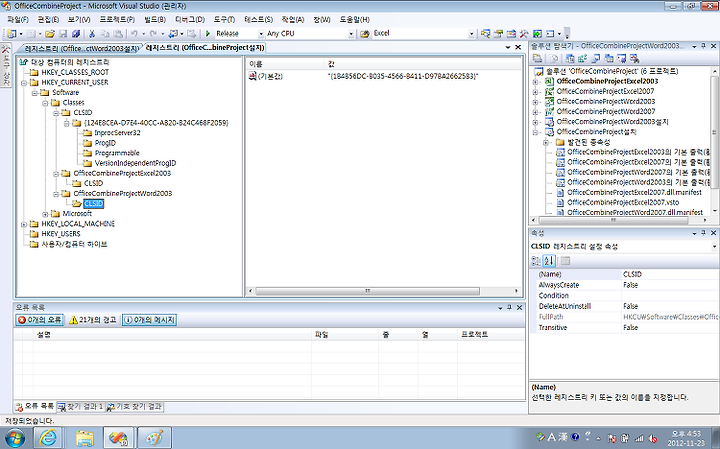Toggle the 21 warnings filter button
Image resolution: width=720 pixels, height=449 pixels.
92,320
